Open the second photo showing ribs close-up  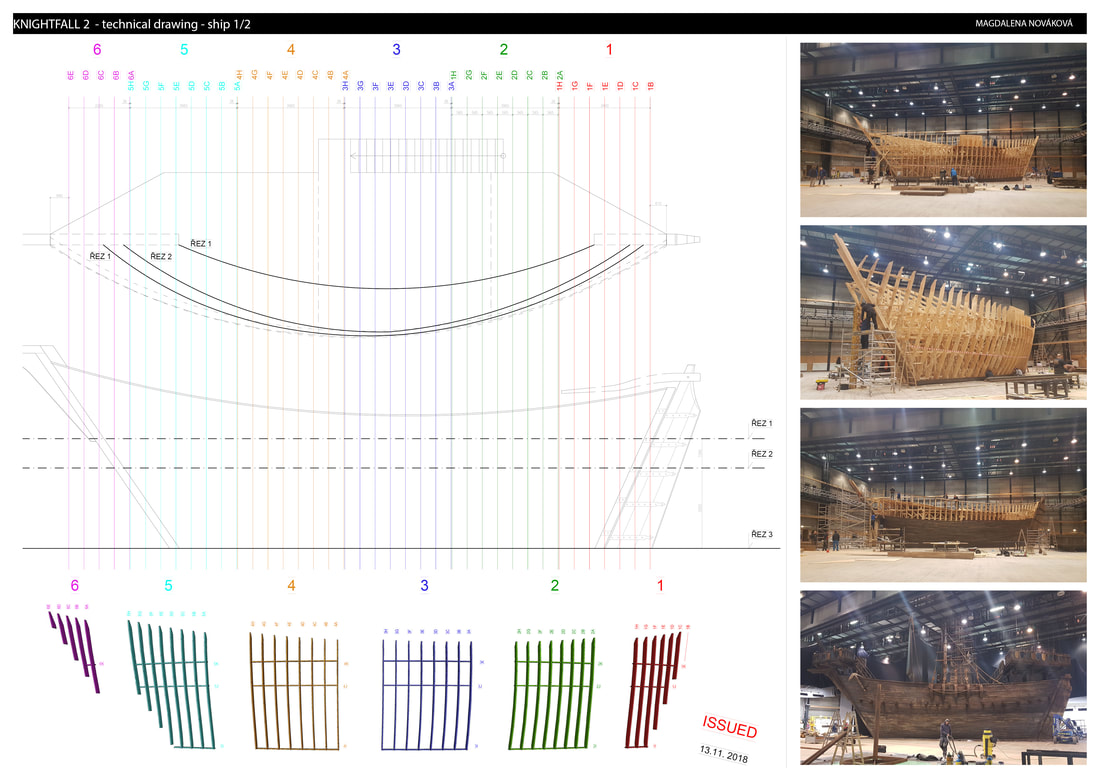[942, 312]
